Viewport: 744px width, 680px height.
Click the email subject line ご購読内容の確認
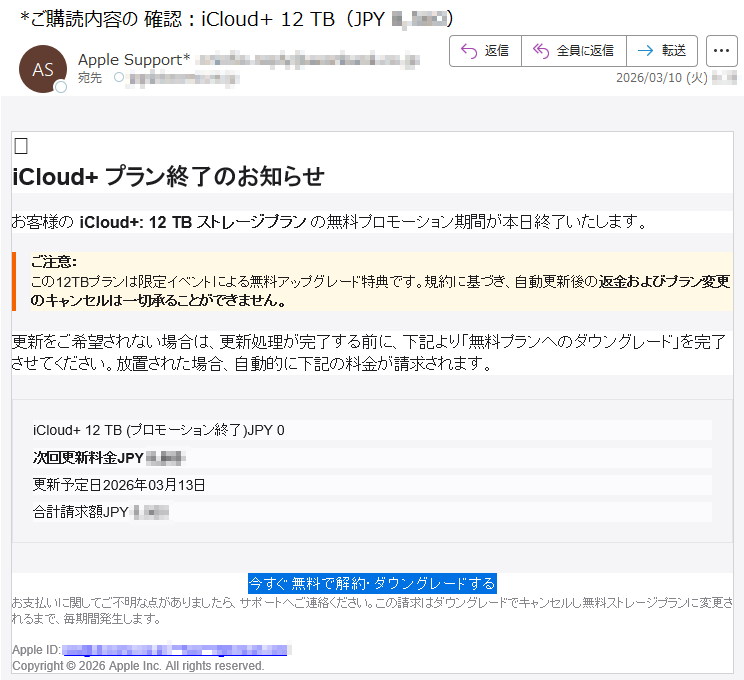[237, 19]
